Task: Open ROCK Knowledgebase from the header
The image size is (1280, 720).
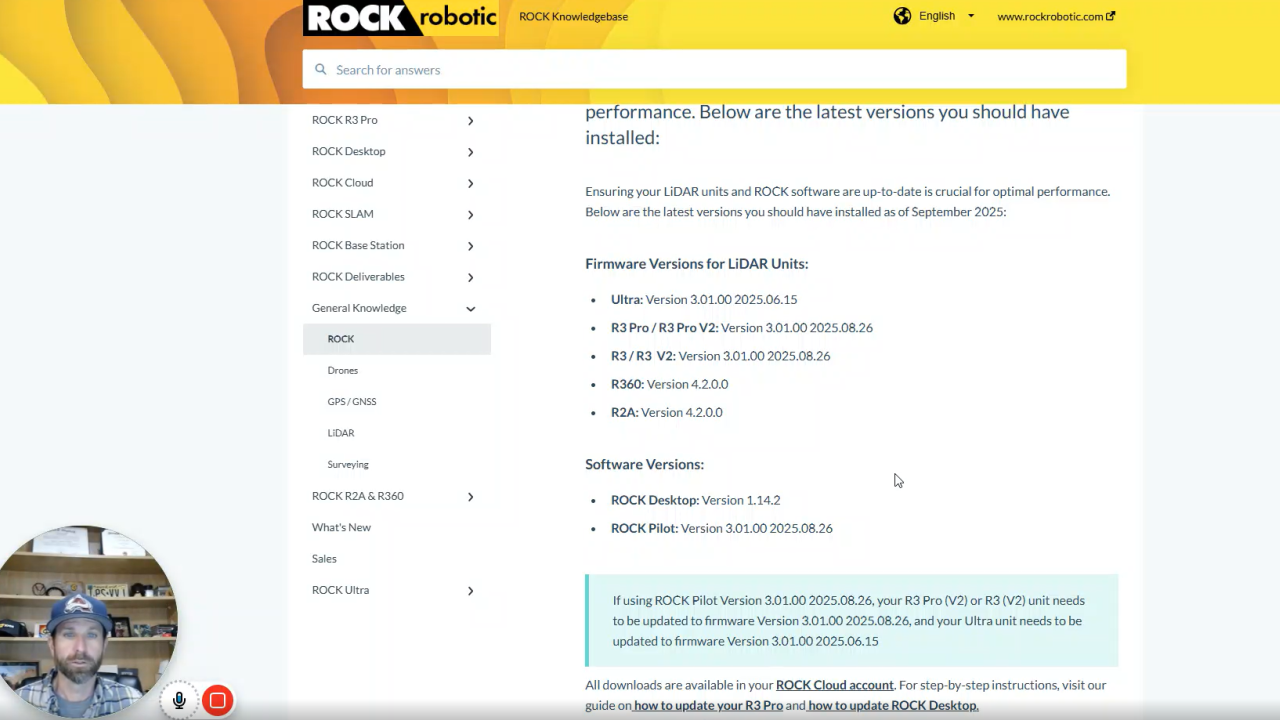Action: point(573,16)
